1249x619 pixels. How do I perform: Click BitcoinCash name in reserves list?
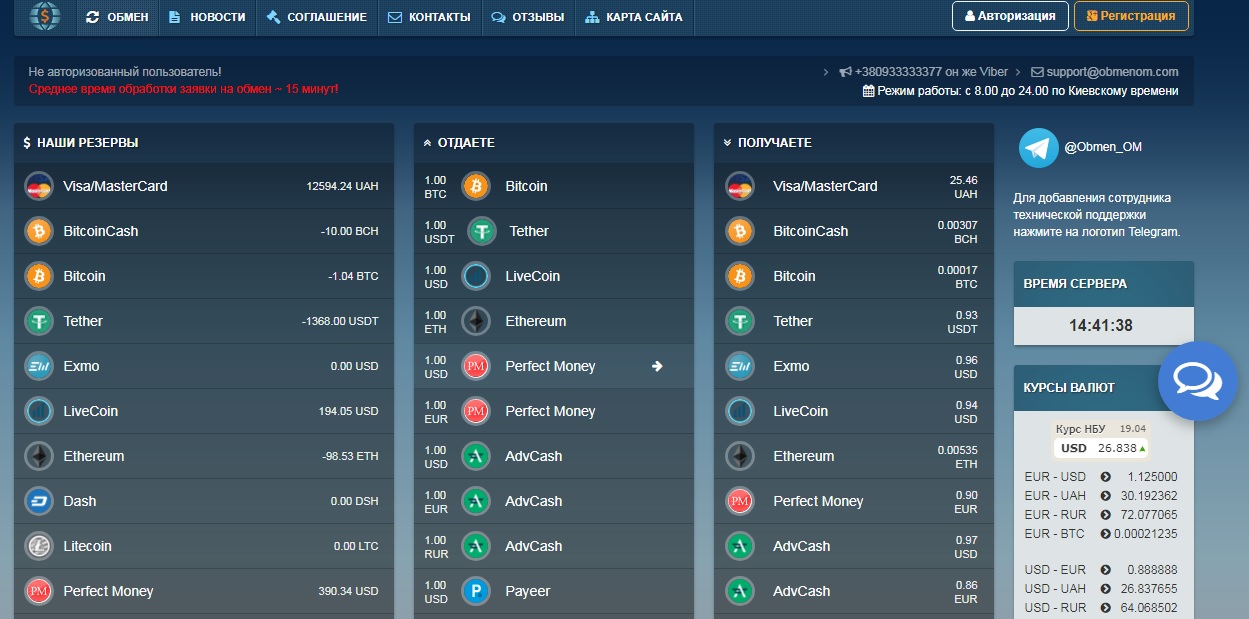click(x=101, y=231)
